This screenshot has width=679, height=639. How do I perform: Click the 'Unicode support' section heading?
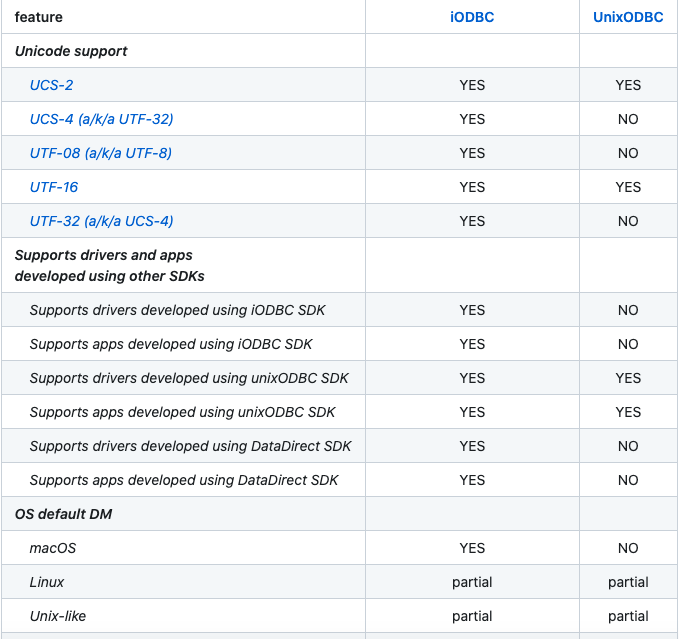[71, 51]
